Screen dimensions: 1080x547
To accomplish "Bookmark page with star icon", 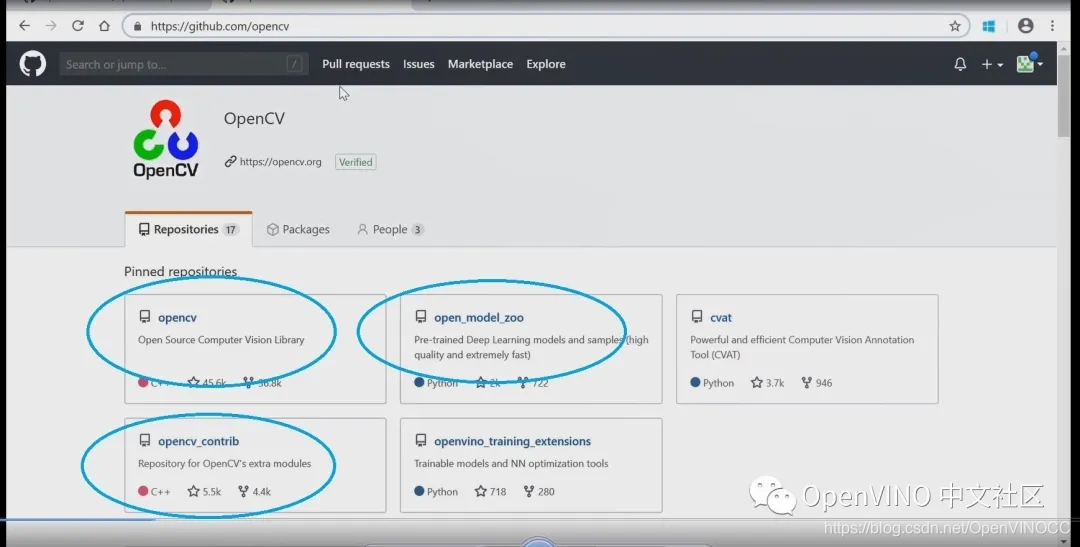I will (x=955, y=26).
